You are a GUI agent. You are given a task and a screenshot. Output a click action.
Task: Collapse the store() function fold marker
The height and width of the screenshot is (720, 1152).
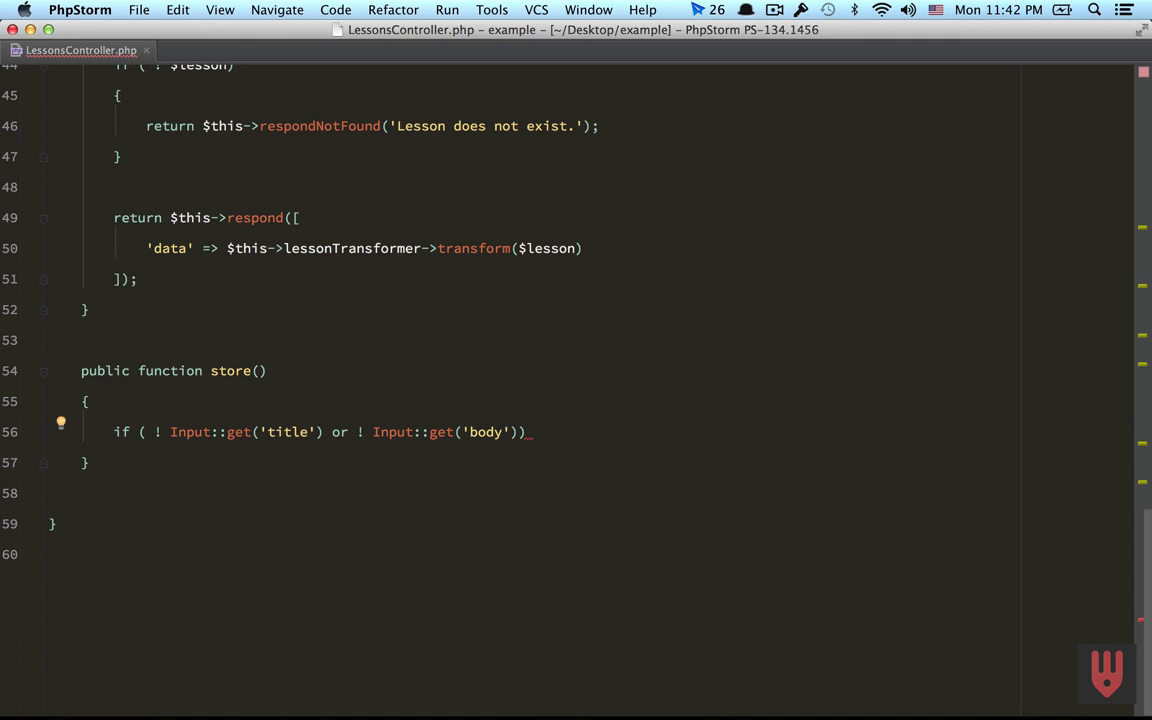point(43,372)
